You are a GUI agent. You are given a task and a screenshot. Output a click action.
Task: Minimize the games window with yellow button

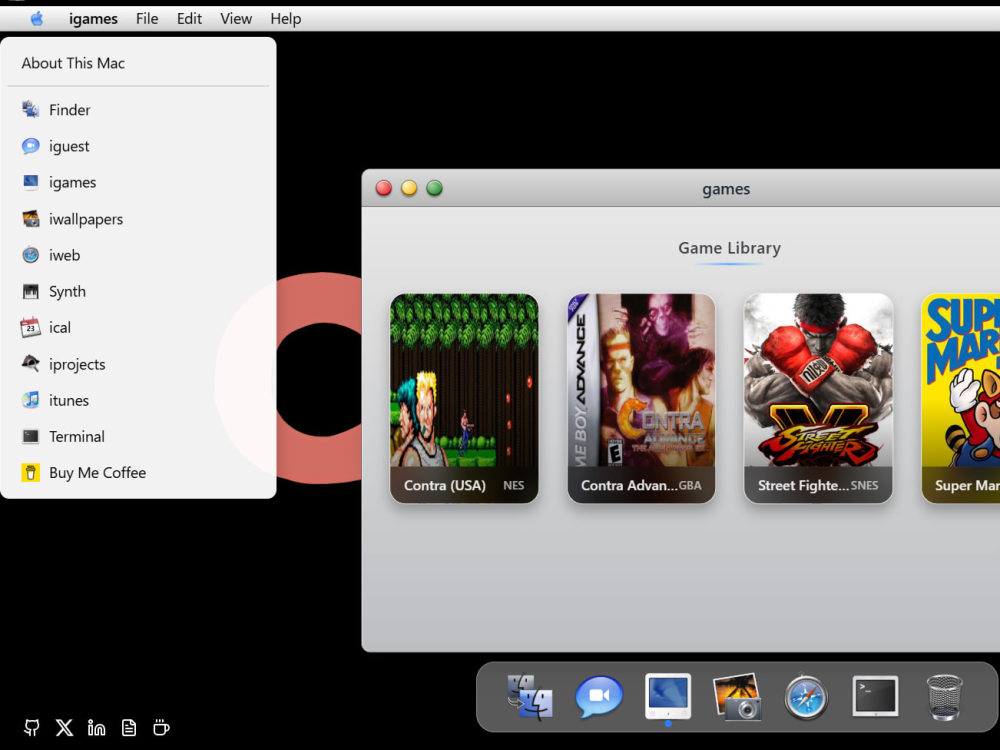coord(409,188)
